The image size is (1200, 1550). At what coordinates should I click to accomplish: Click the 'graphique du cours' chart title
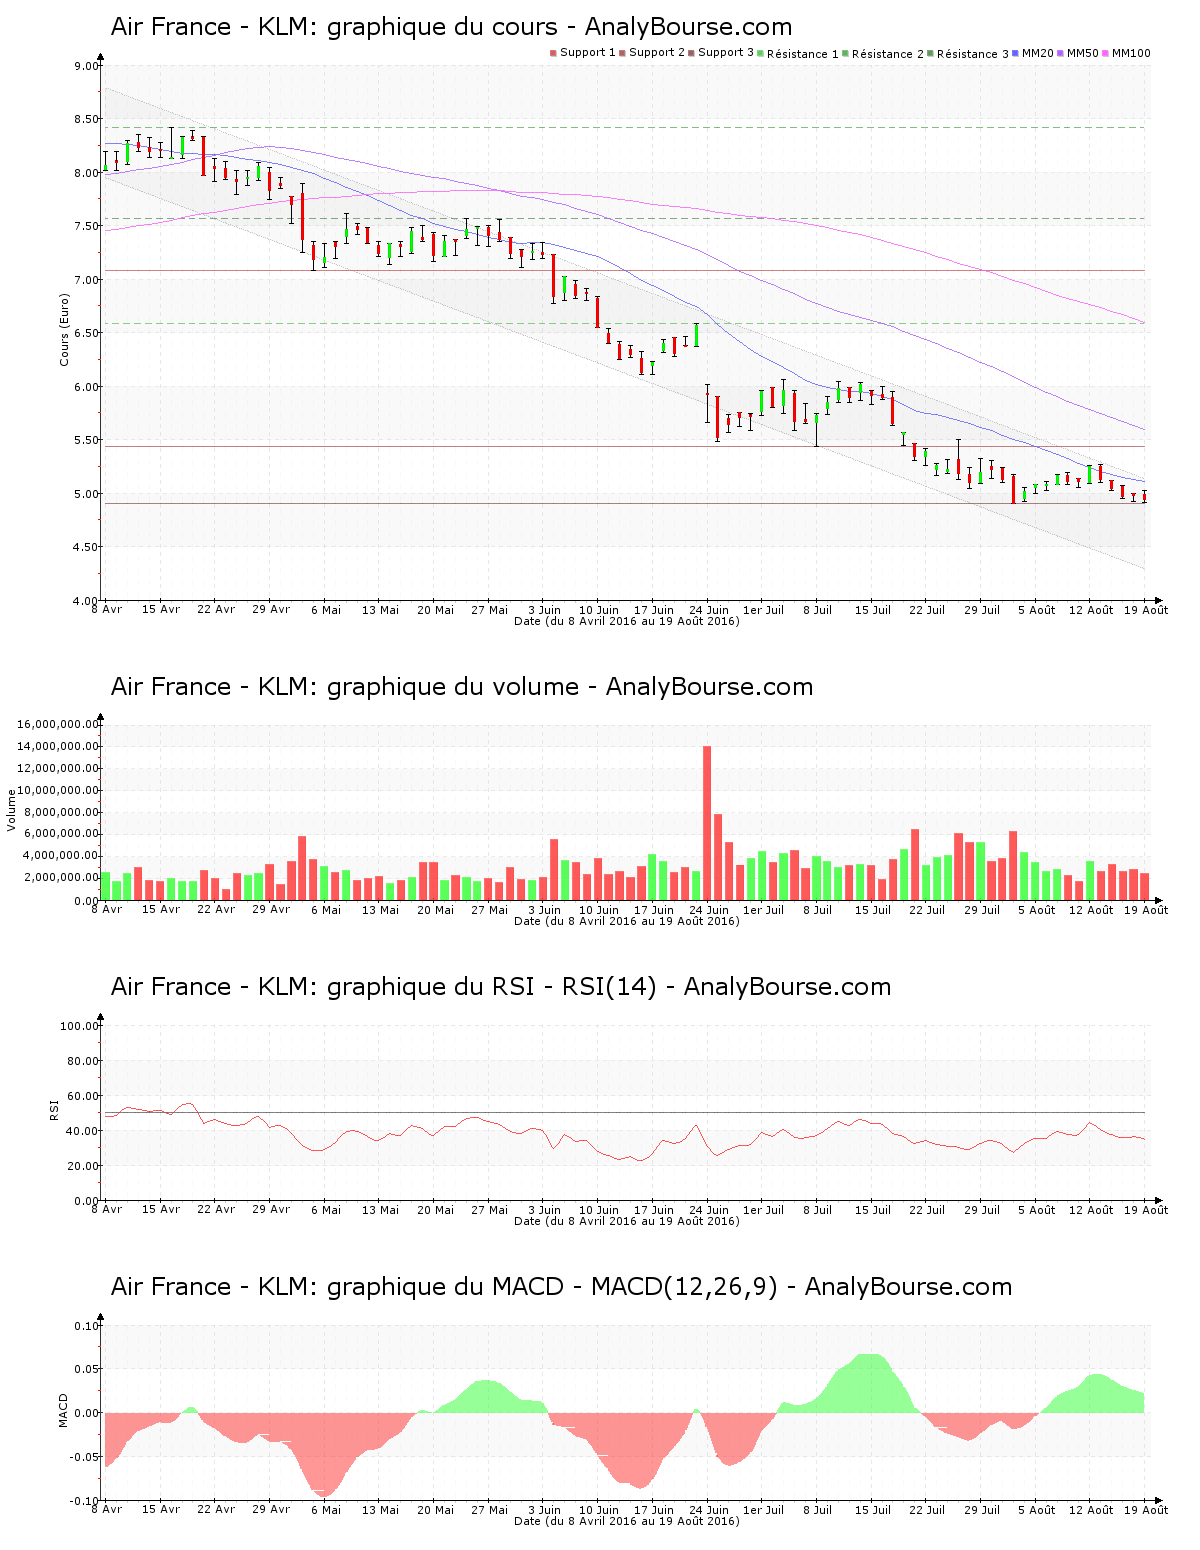(451, 27)
